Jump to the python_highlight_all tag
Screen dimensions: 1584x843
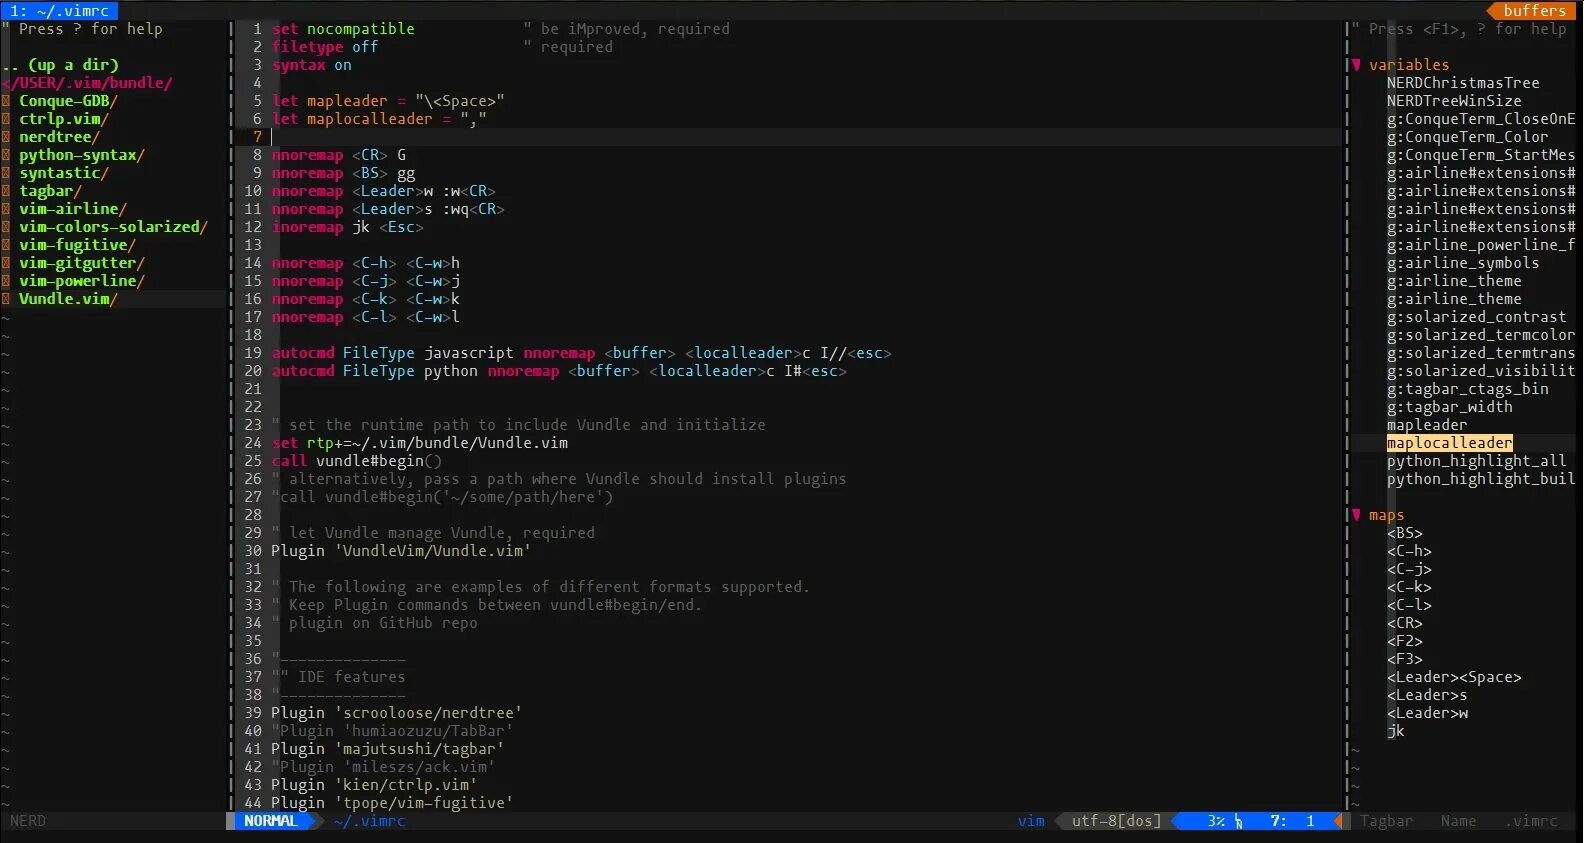tap(1476, 461)
